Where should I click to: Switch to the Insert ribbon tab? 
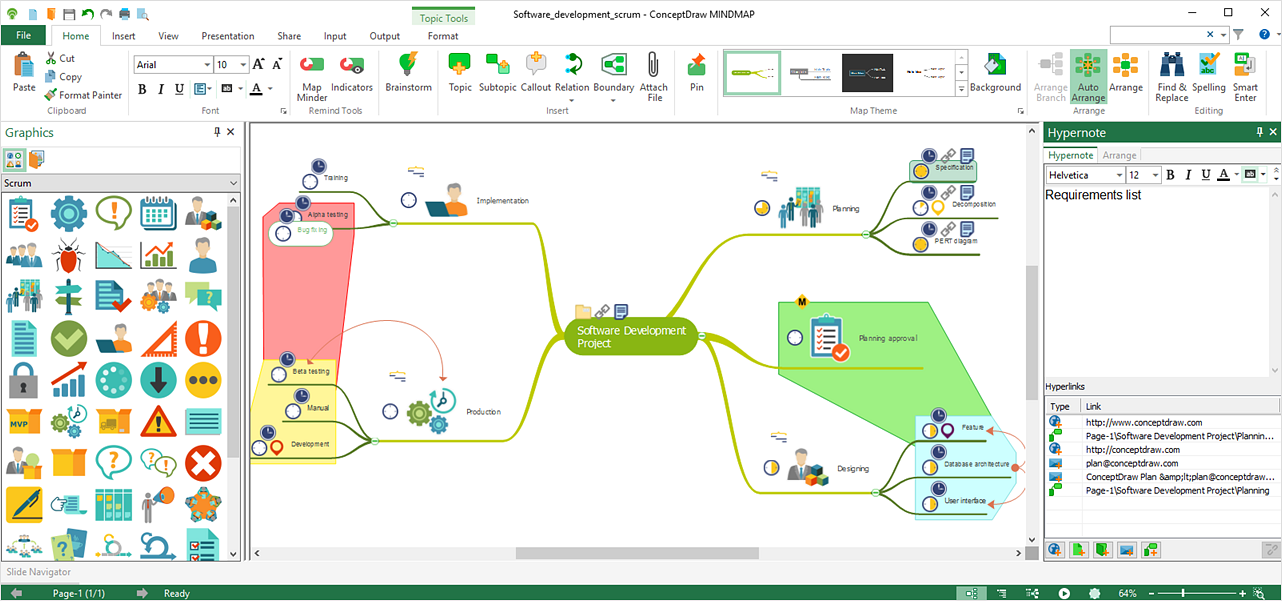coord(124,36)
